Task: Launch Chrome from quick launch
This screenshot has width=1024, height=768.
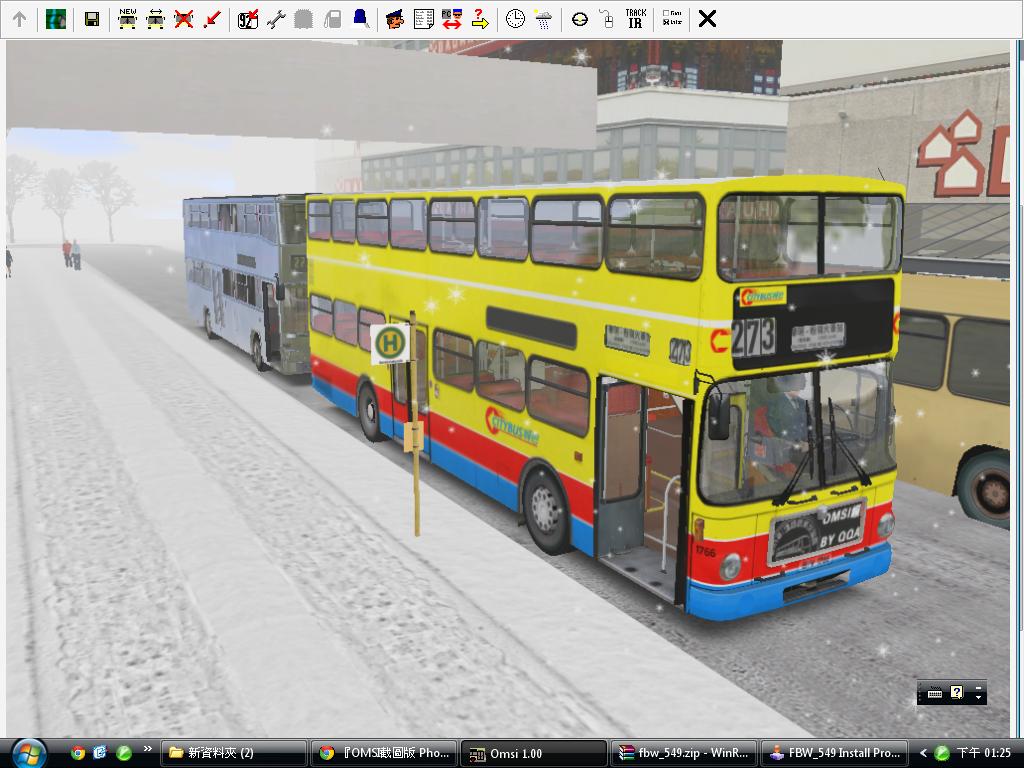Action: [x=78, y=753]
